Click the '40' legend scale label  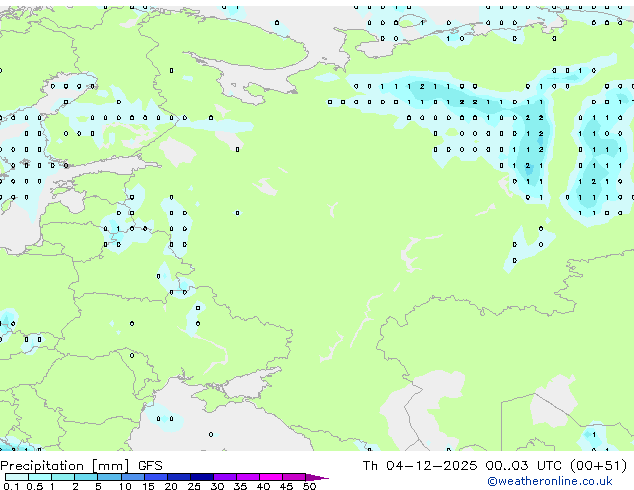(263, 486)
